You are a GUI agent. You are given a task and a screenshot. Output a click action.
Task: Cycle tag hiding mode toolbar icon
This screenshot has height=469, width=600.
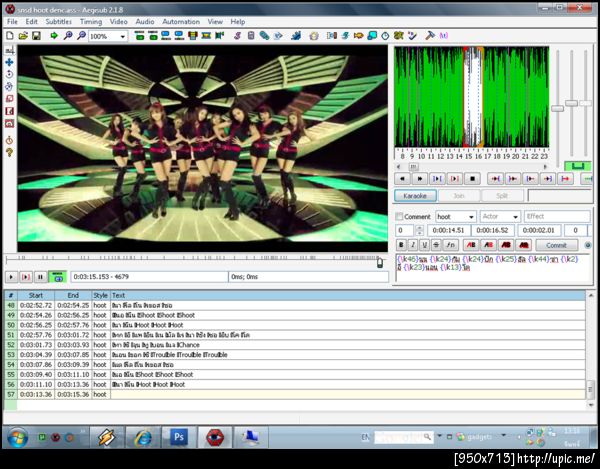point(443,36)
